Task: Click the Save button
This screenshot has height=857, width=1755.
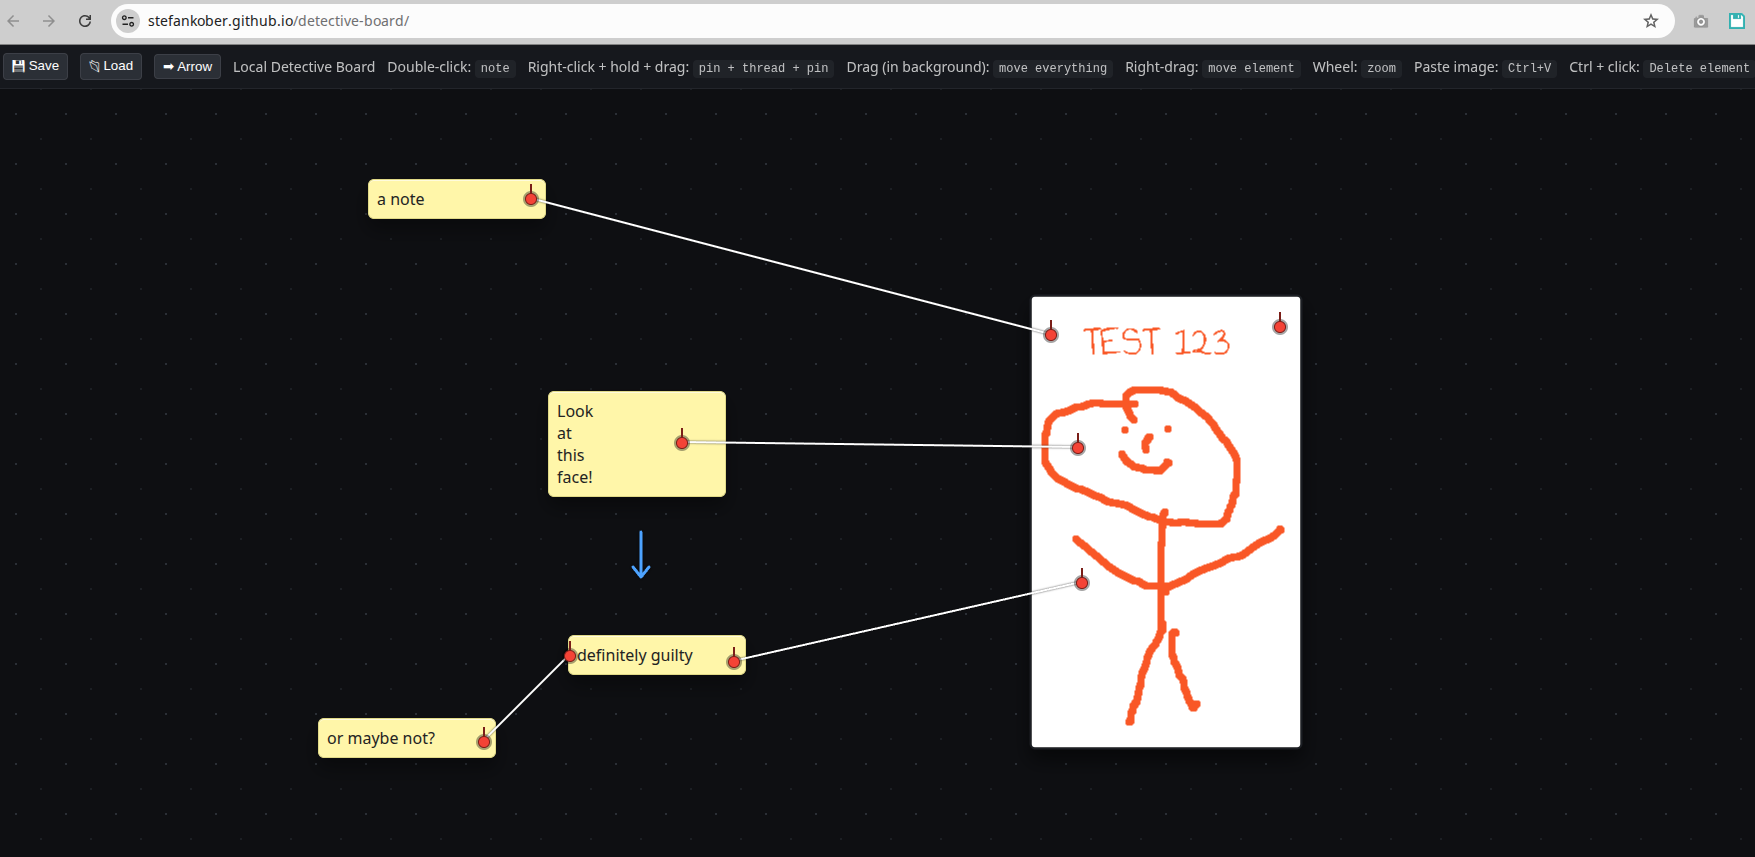Action: point(35,66)
